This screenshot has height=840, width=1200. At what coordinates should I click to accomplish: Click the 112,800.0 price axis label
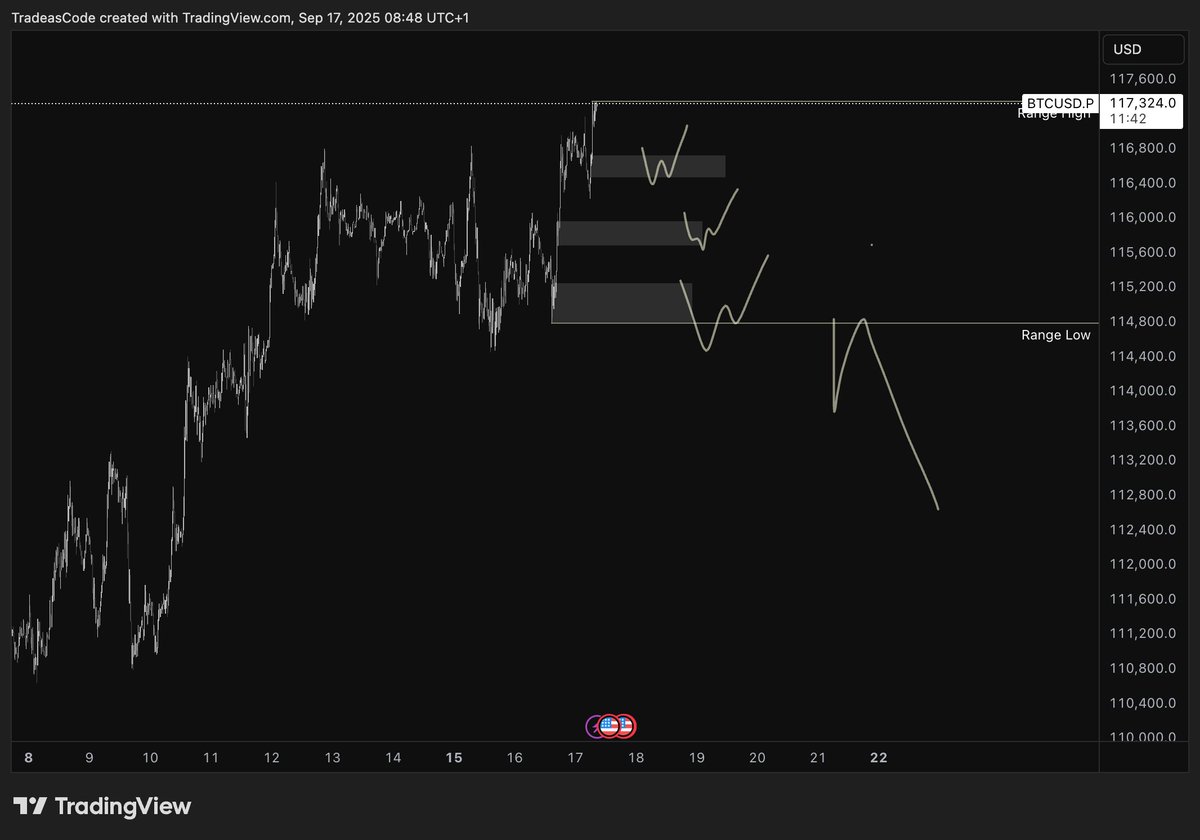click(1142, 495)
